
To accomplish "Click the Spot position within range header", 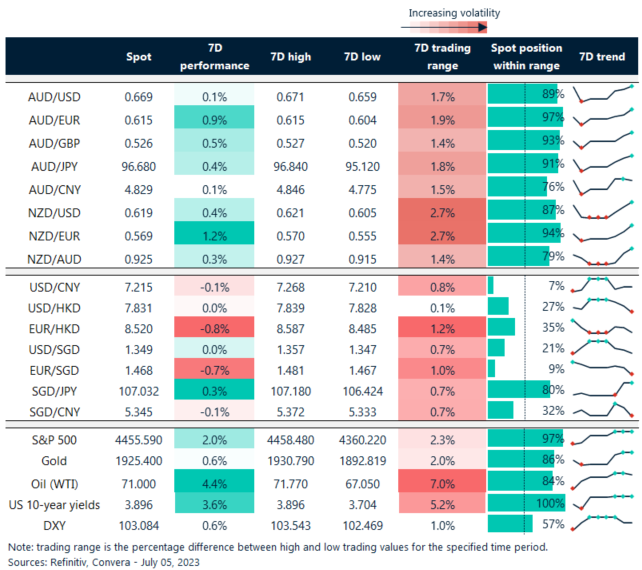I will [x=526, y=57].
